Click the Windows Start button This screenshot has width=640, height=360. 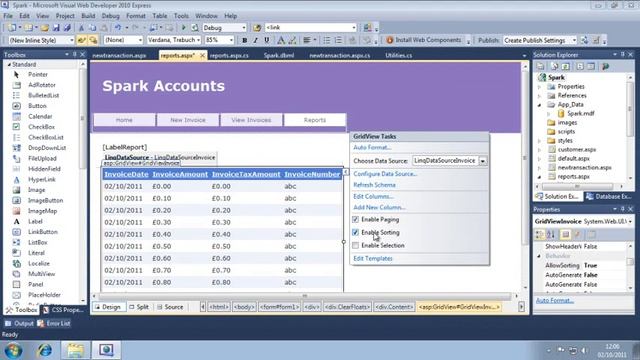pyautogui.click(x=13, y=351)
